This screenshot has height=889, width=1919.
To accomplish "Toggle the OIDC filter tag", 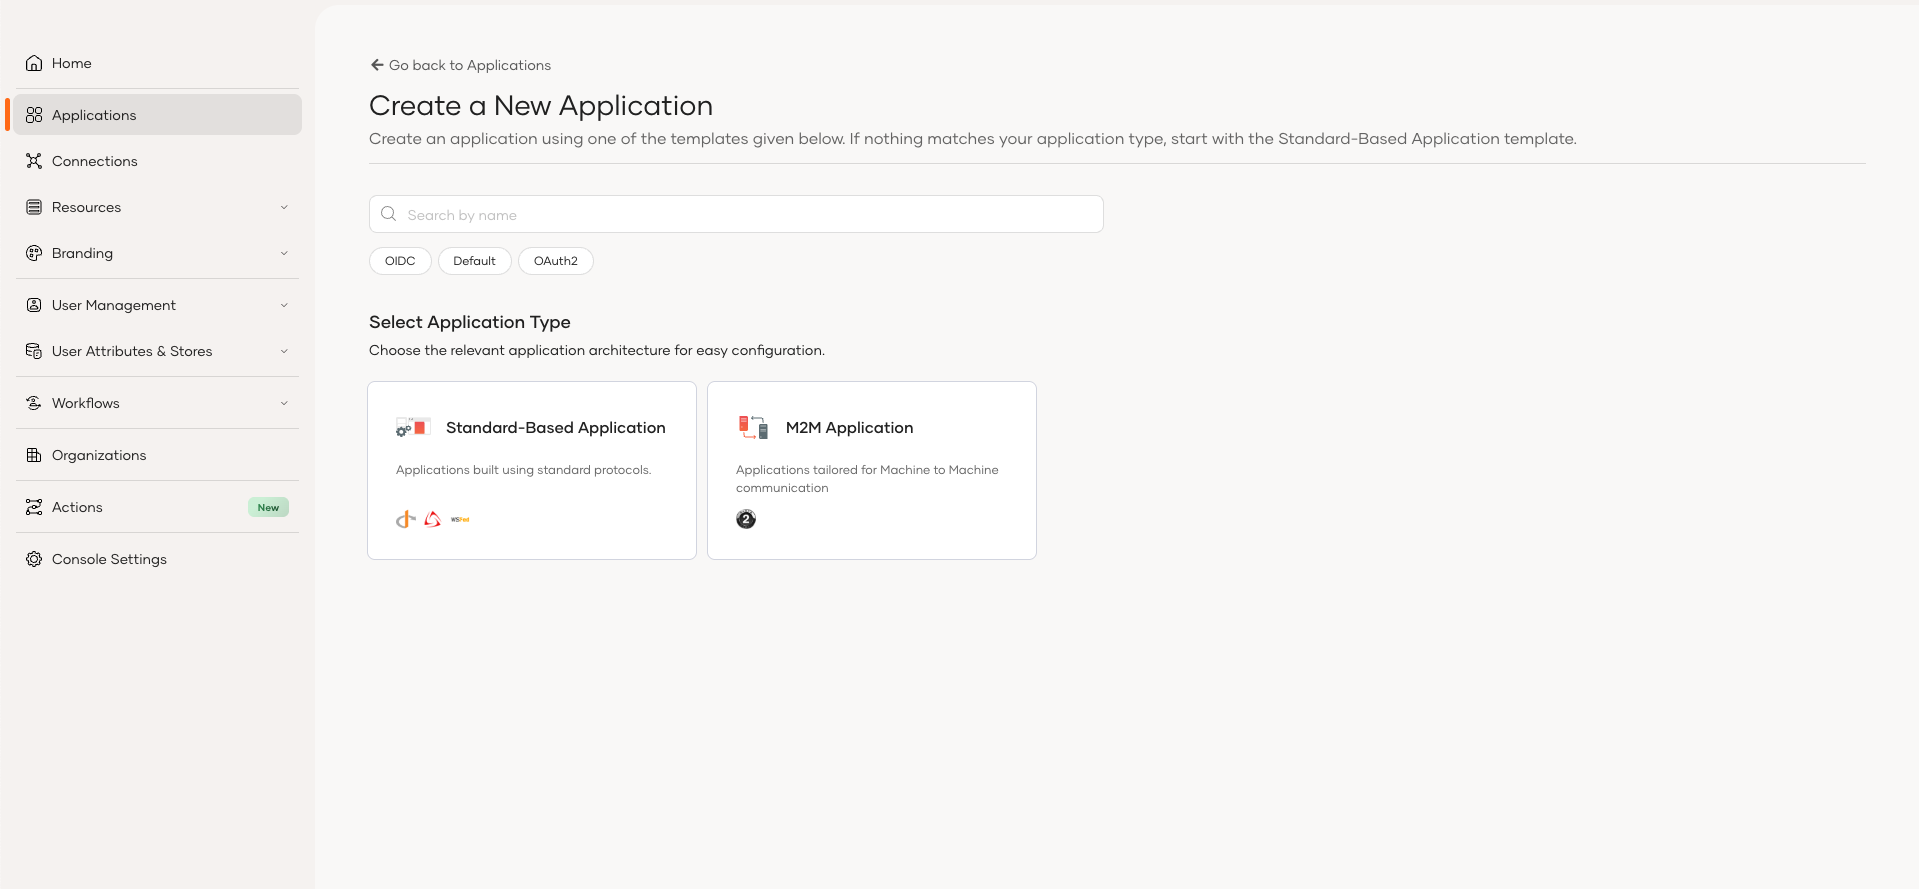I will (400, 261).
